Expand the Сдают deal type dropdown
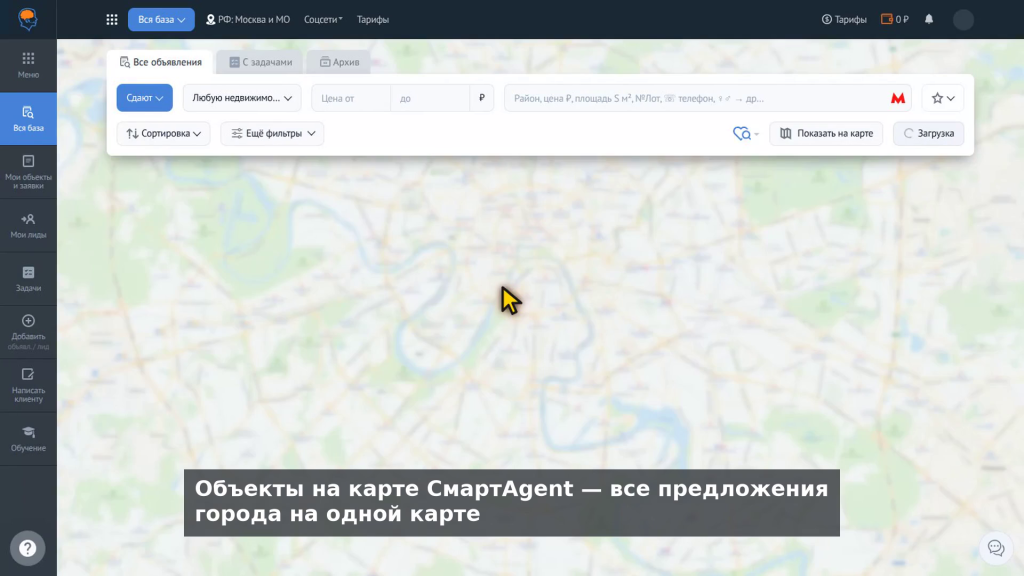Screen dimensions: 1024x576 pos(144,98)
